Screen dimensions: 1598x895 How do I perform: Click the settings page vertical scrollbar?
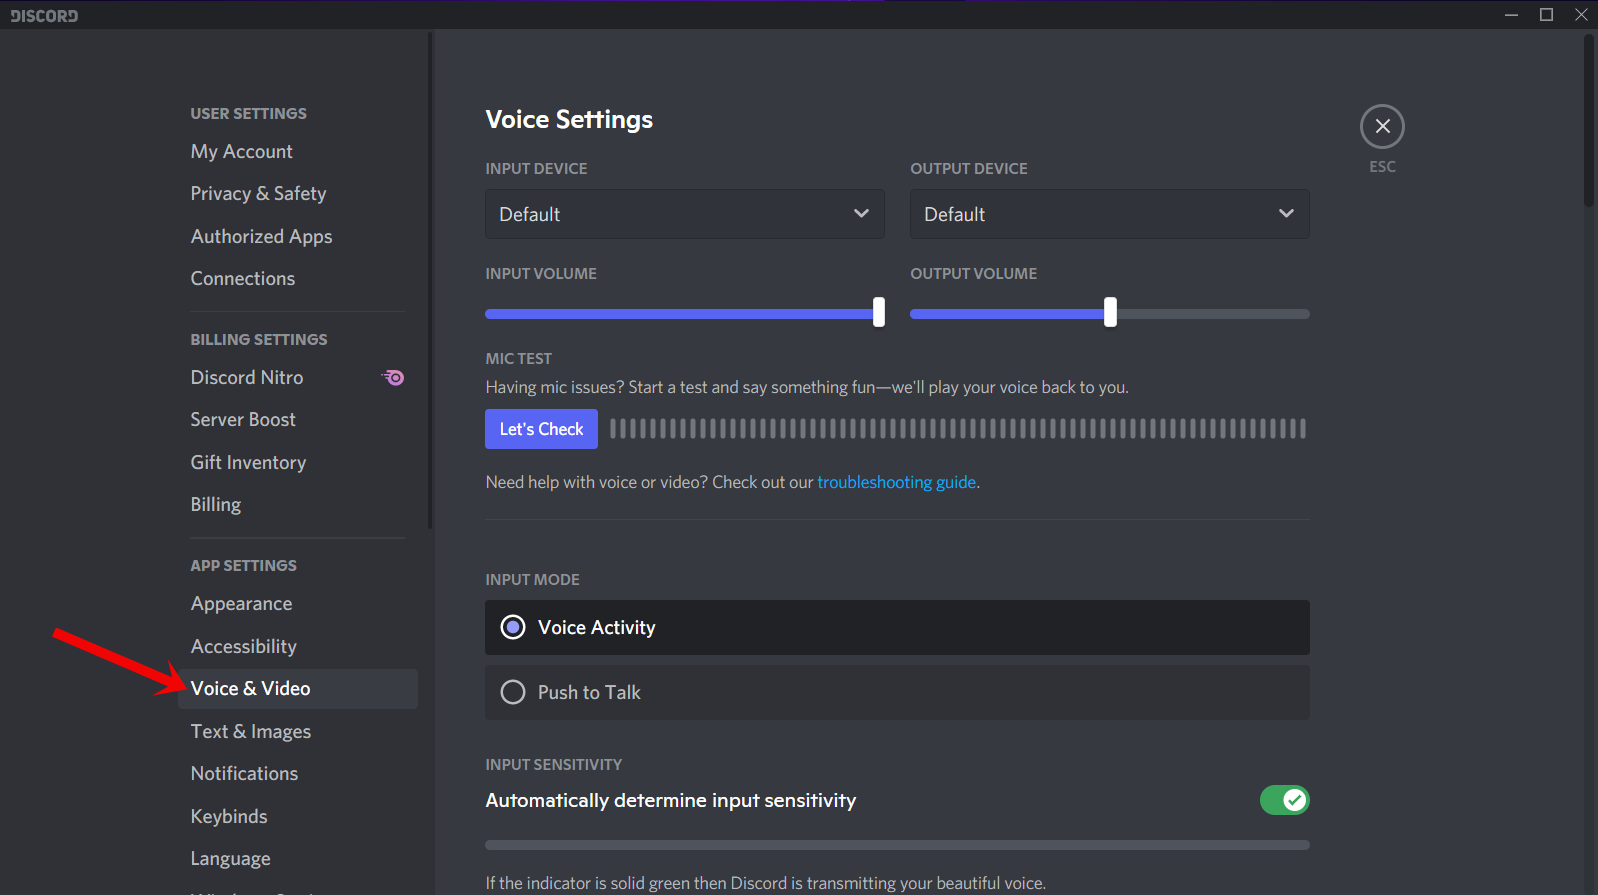[1588, 120]
